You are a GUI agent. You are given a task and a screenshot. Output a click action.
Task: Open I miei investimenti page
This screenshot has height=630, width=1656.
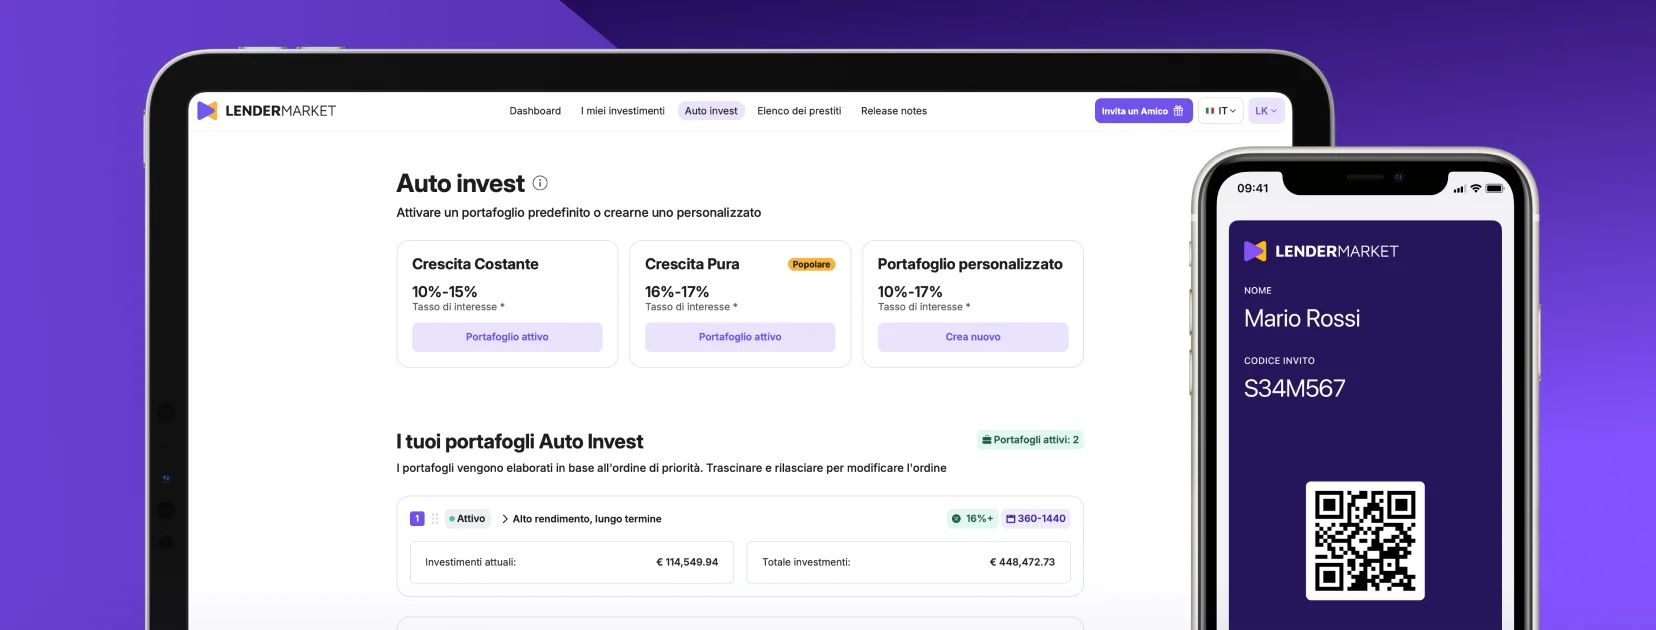(622, 111)
